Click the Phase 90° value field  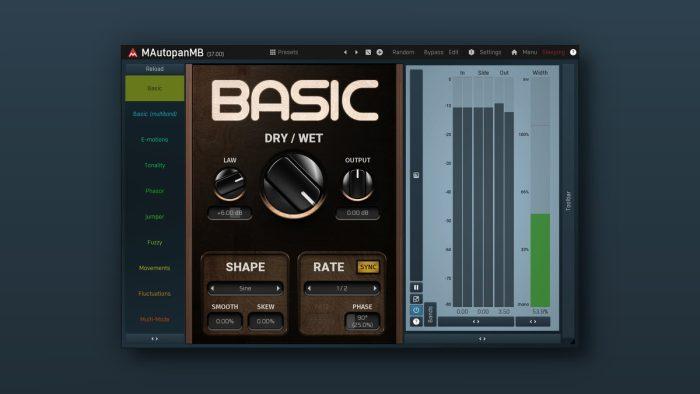tap(362, 321)
